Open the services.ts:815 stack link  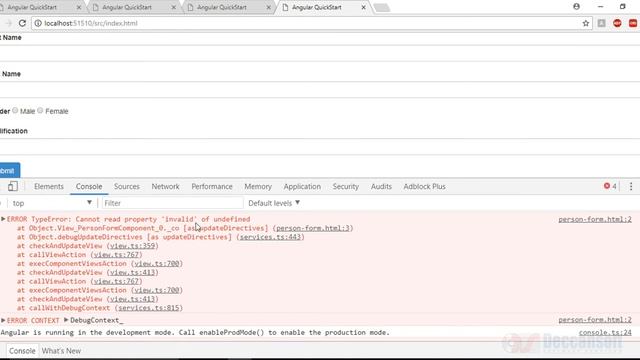[x=149, y=308]
